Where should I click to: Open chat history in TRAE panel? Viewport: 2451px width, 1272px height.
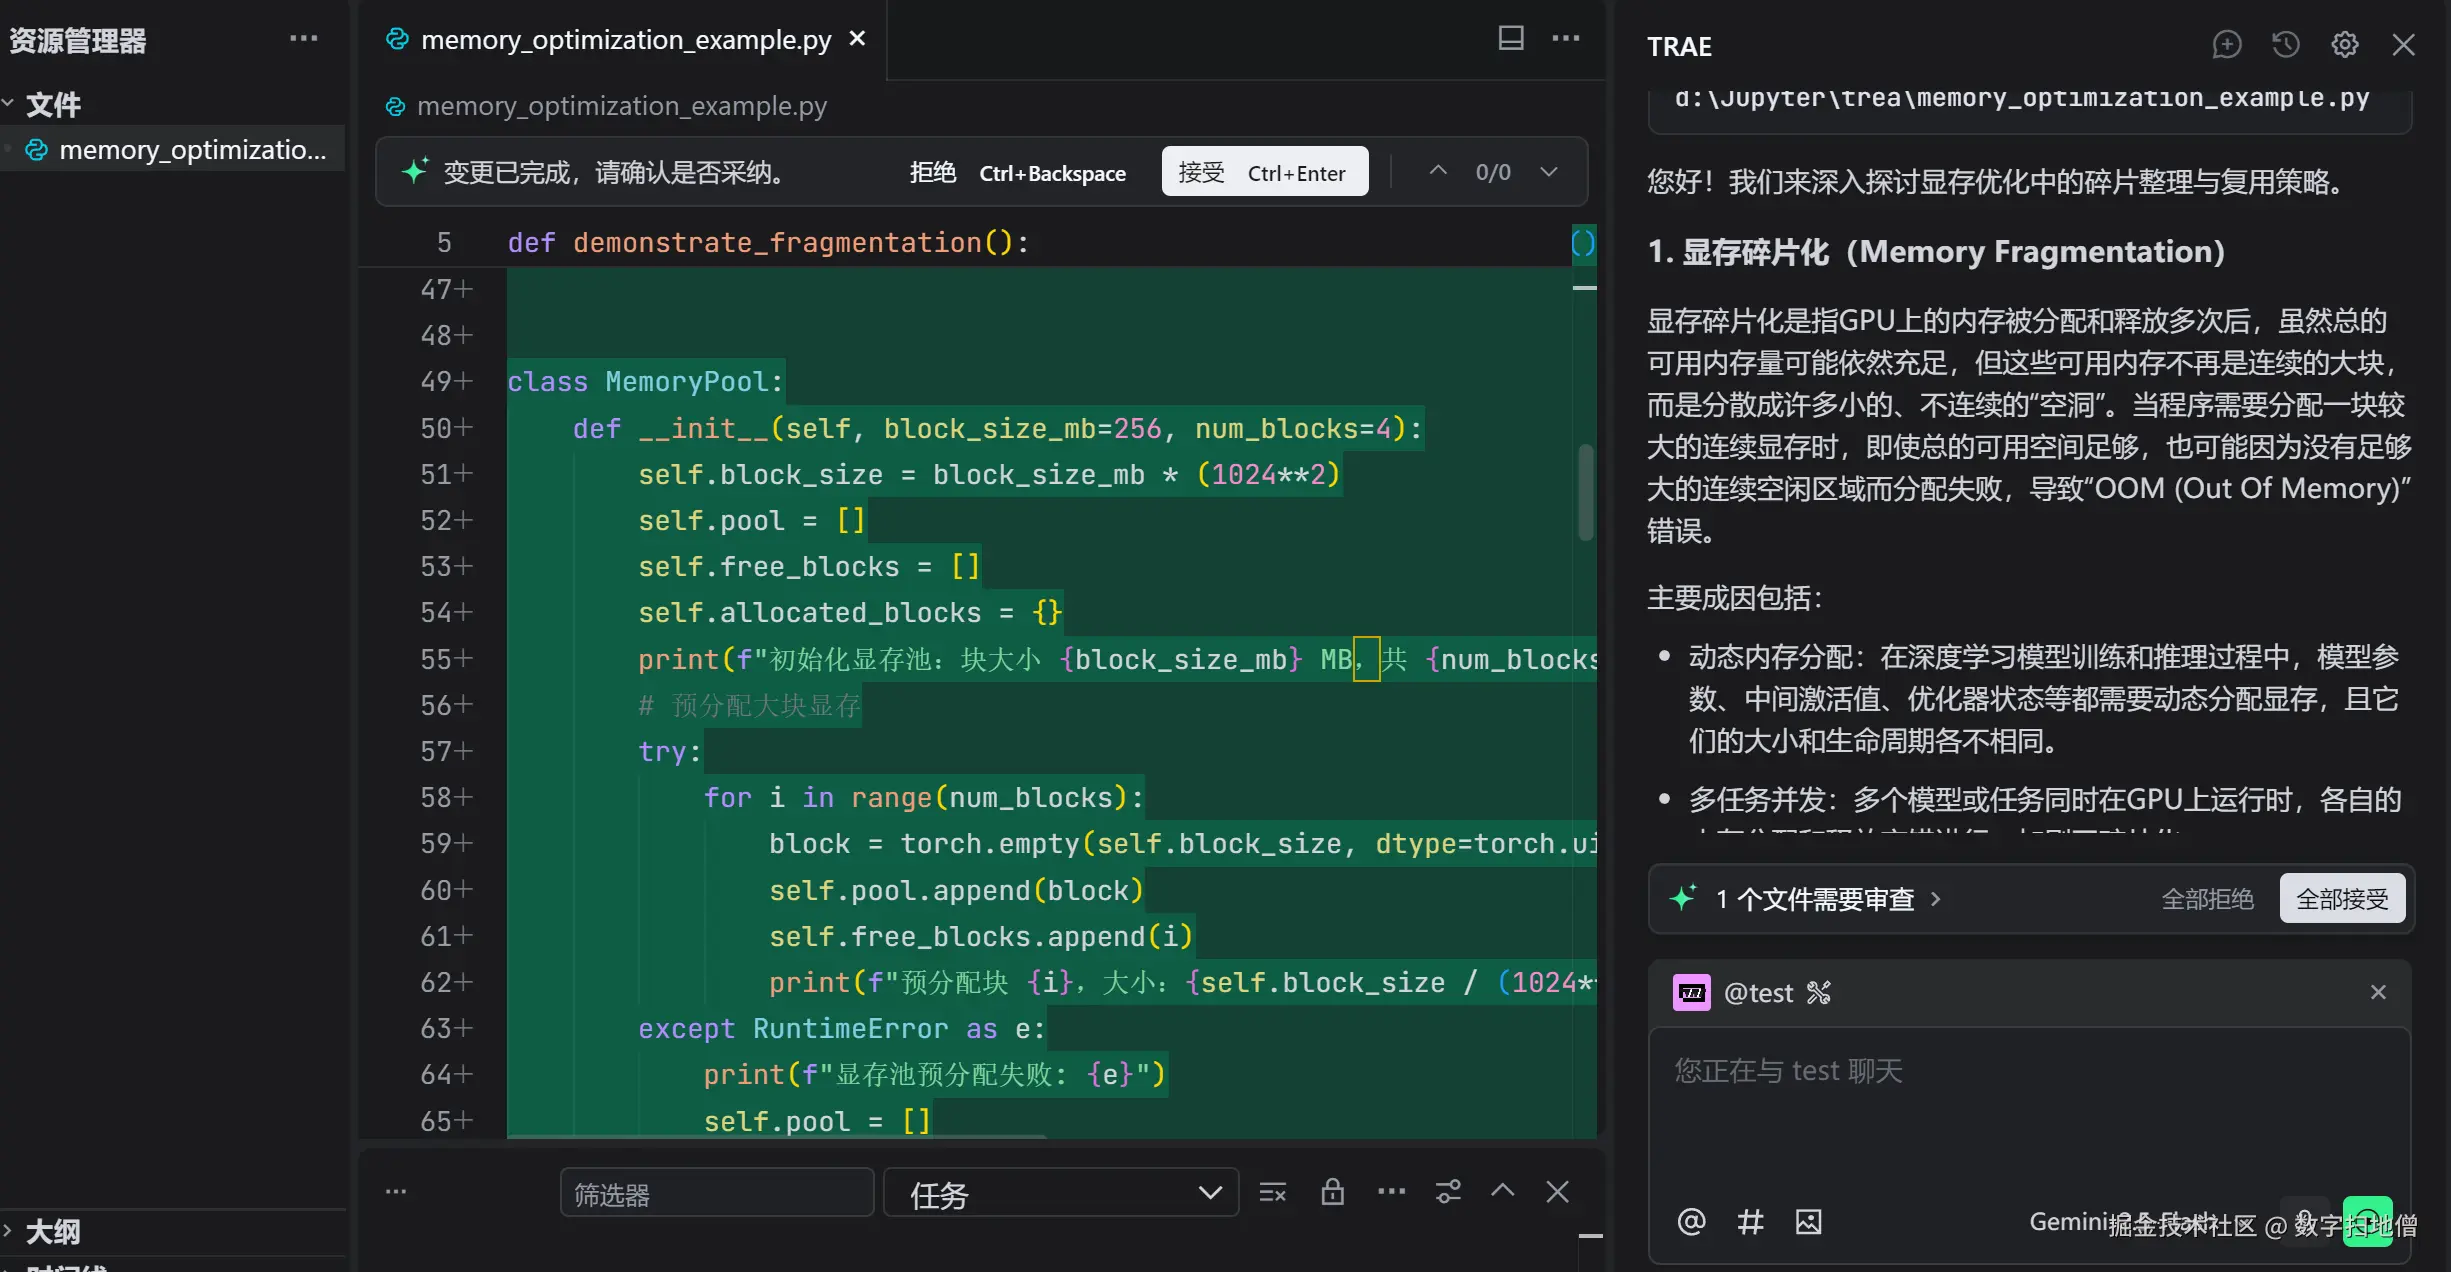pyautogui.click(x=2285, y=45)
